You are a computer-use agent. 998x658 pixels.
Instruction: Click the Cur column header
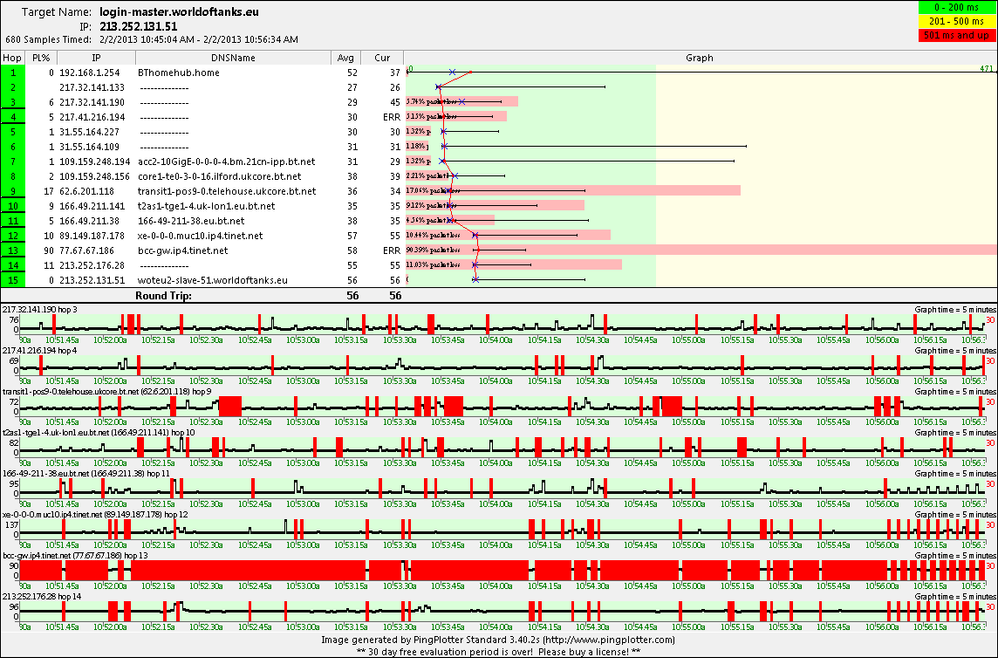pos(382,58)
